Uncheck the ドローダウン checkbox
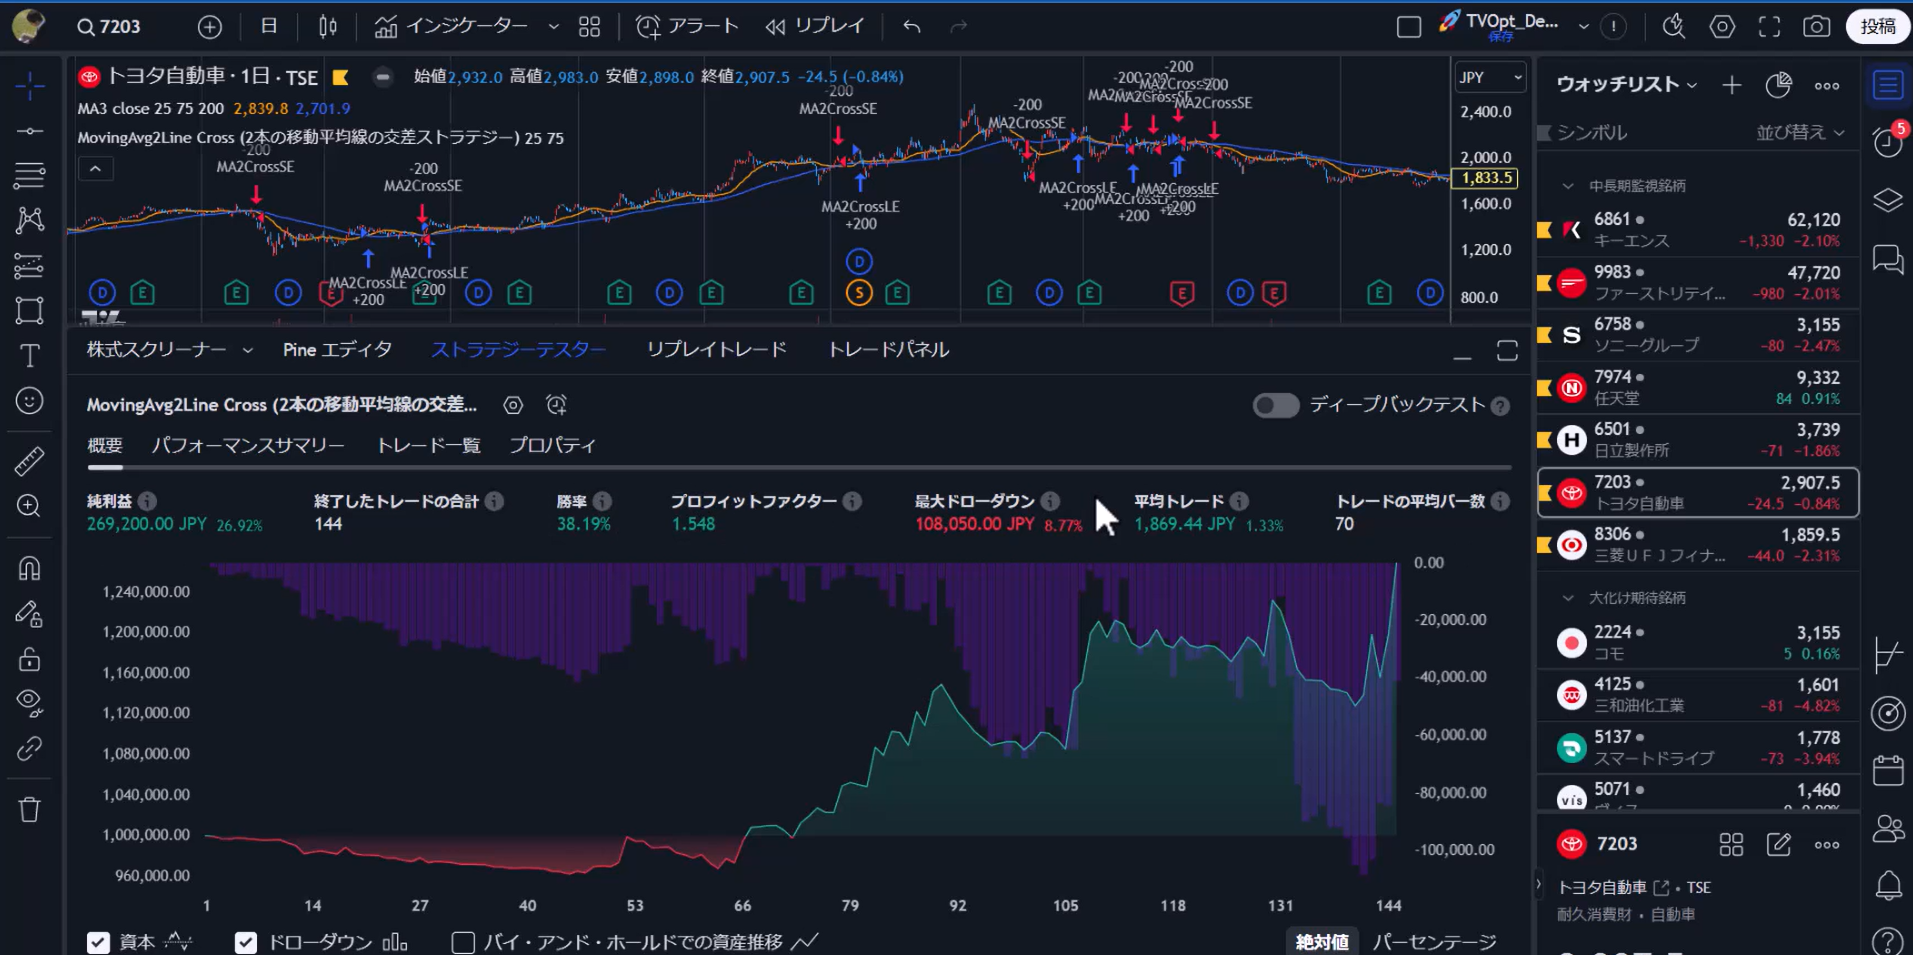1913x955 pixels. coord(246,942)
